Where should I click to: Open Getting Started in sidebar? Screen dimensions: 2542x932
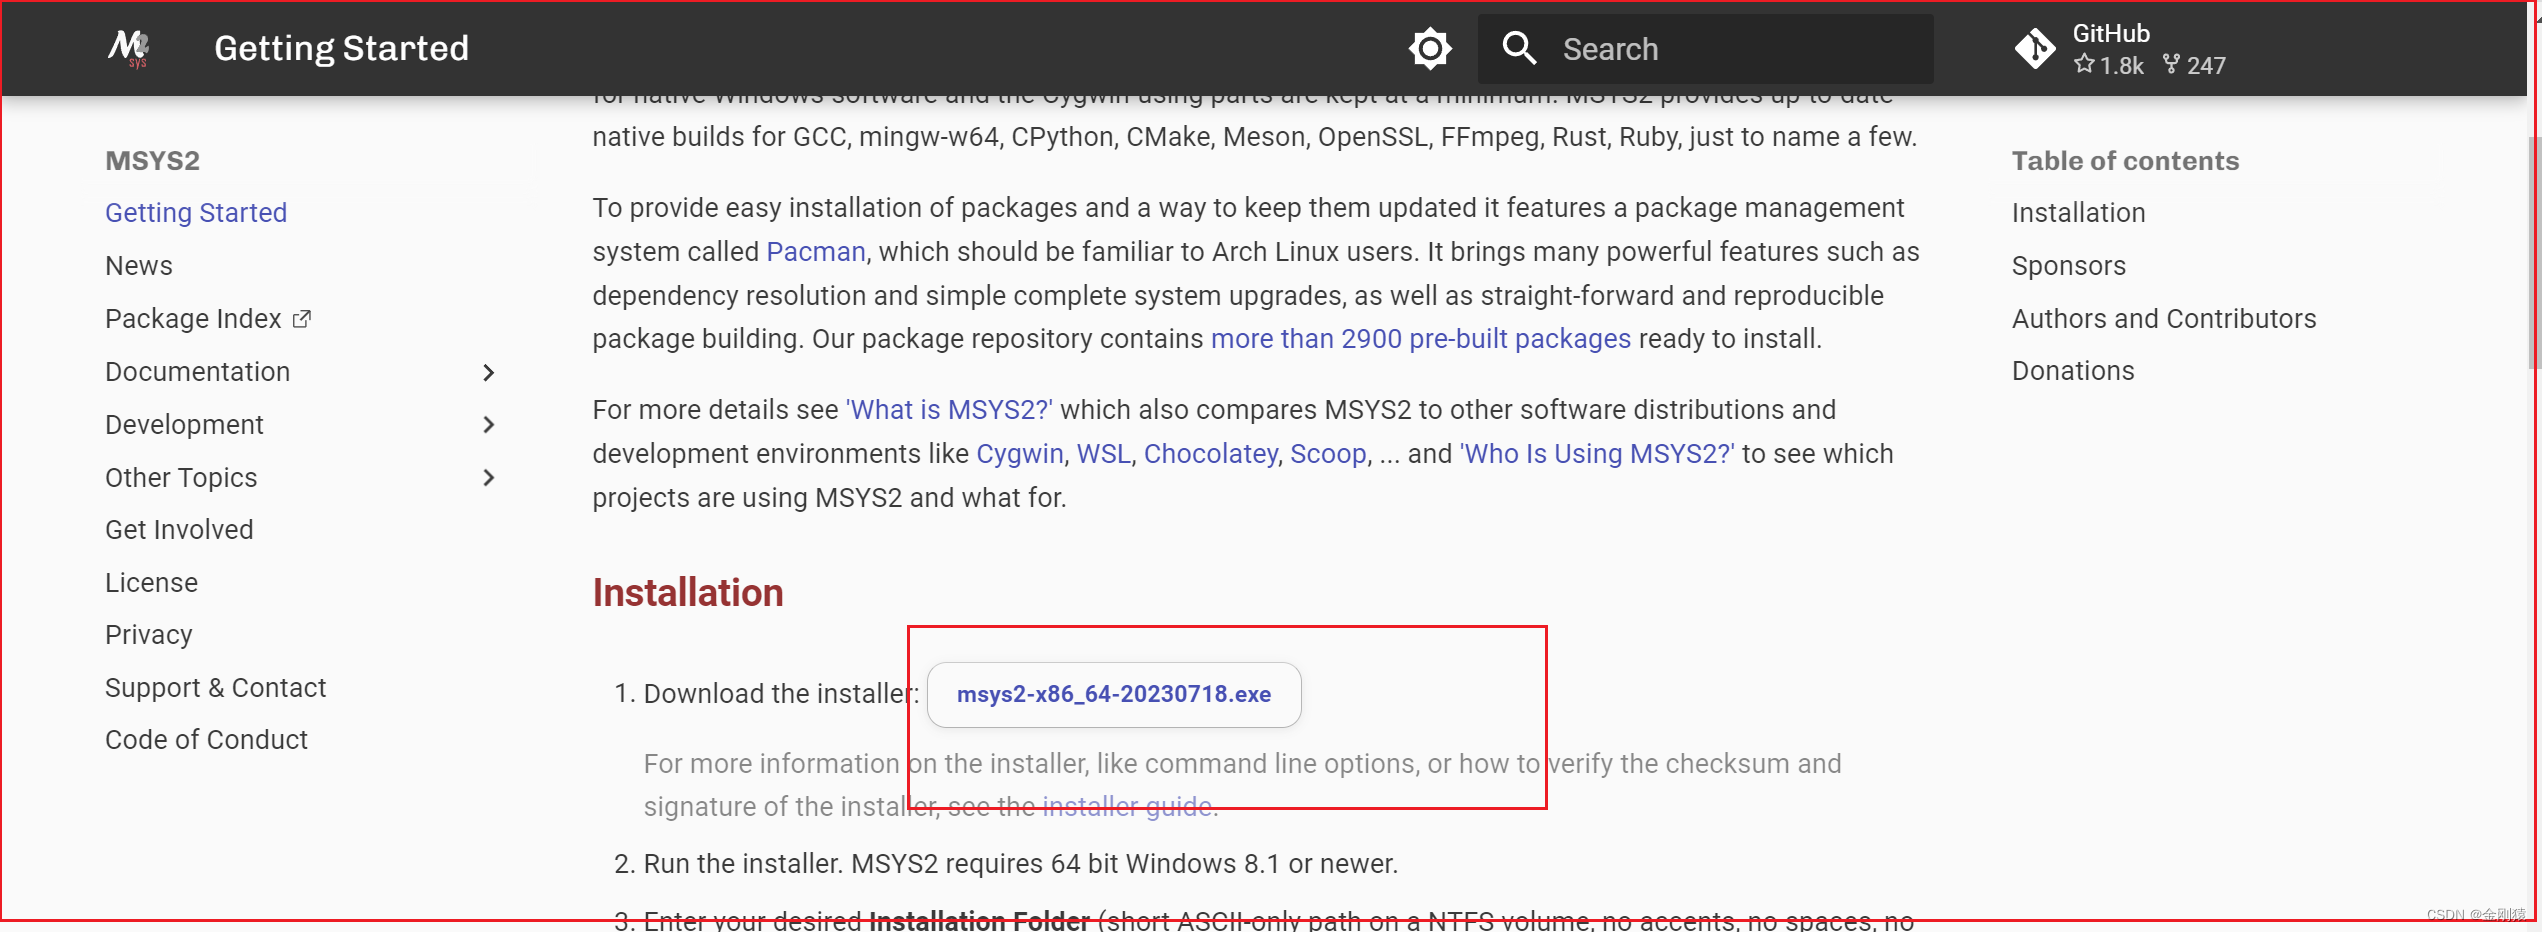pos(196,213)
